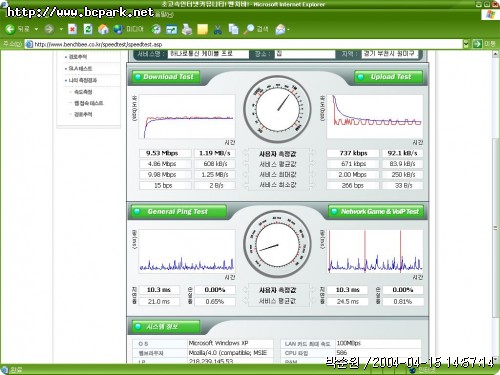The width and height of the screenshot is (500, 375).
Task: Refresh the page using the refresh icon
Action: tap(88, 29)
